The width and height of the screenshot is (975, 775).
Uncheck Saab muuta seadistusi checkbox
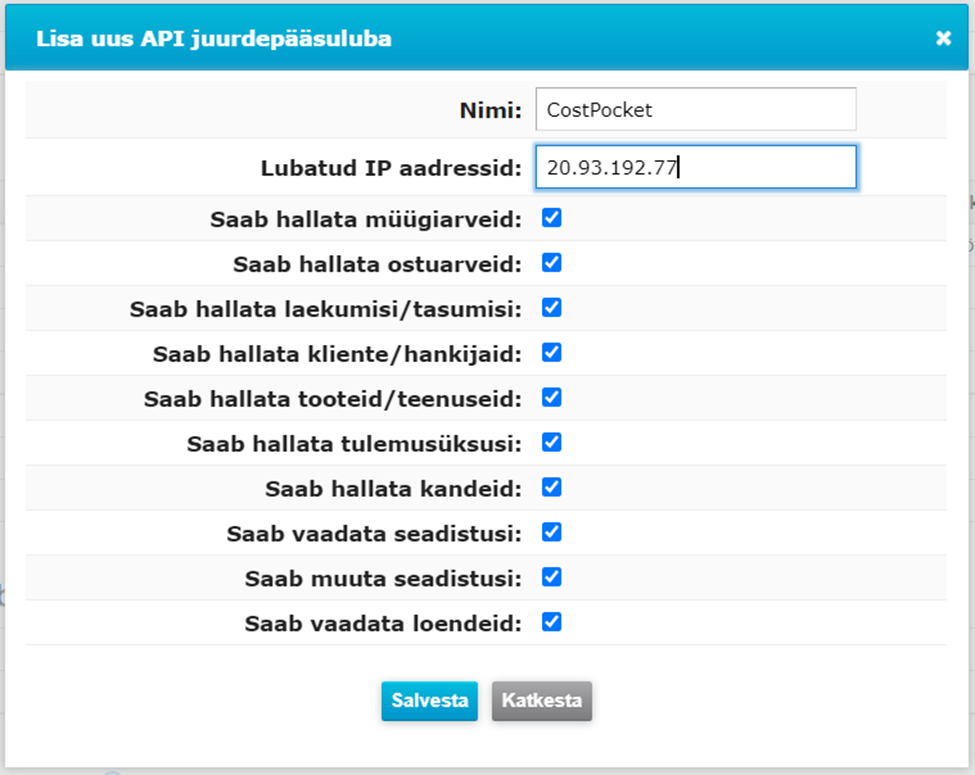[x=552, y=577]
